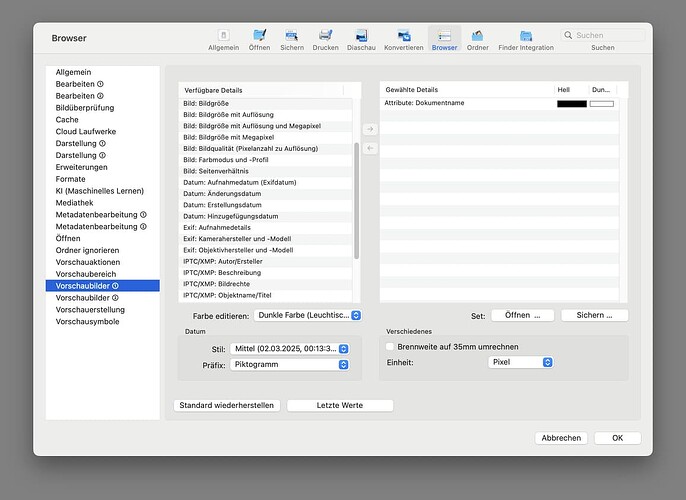The width and height of the screenshot is (686, 500).
Task: Confirm with the OK button
Action: pos(618,438)
